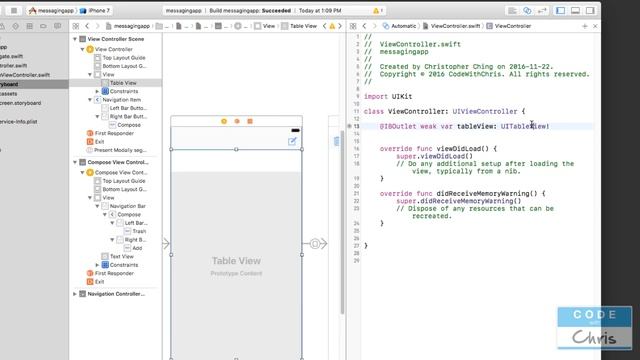The width and height of the screenshot is (640, 360).
Task: Go back in the assistant editor history
Action: tap(364, 26)
